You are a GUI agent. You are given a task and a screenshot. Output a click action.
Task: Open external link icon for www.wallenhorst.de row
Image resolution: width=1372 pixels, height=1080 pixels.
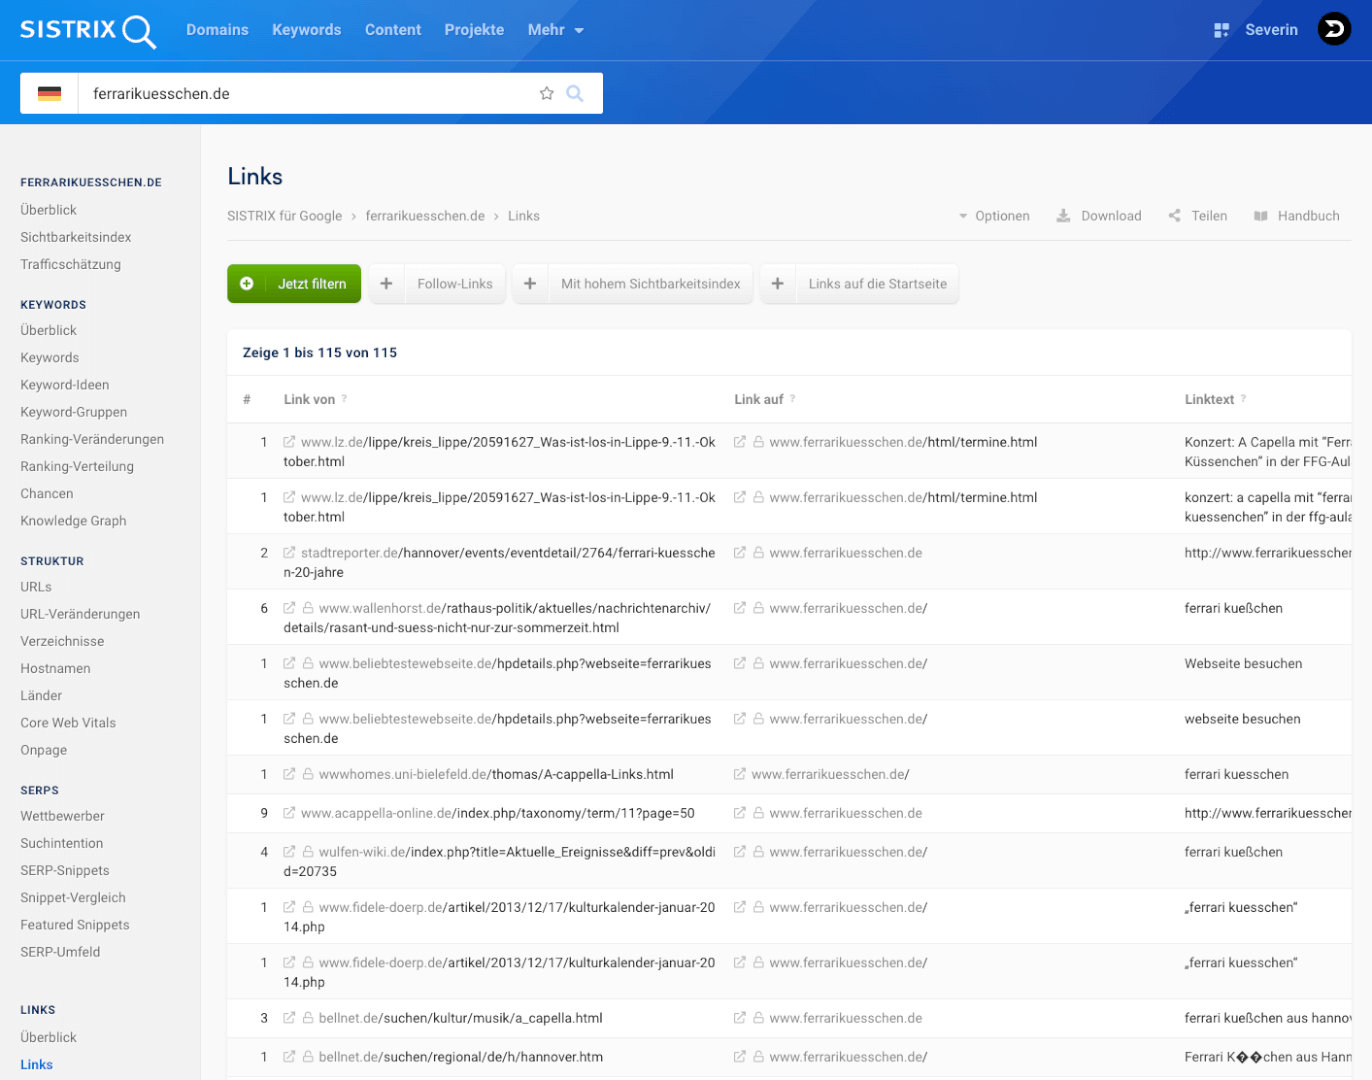coord(289,608)
